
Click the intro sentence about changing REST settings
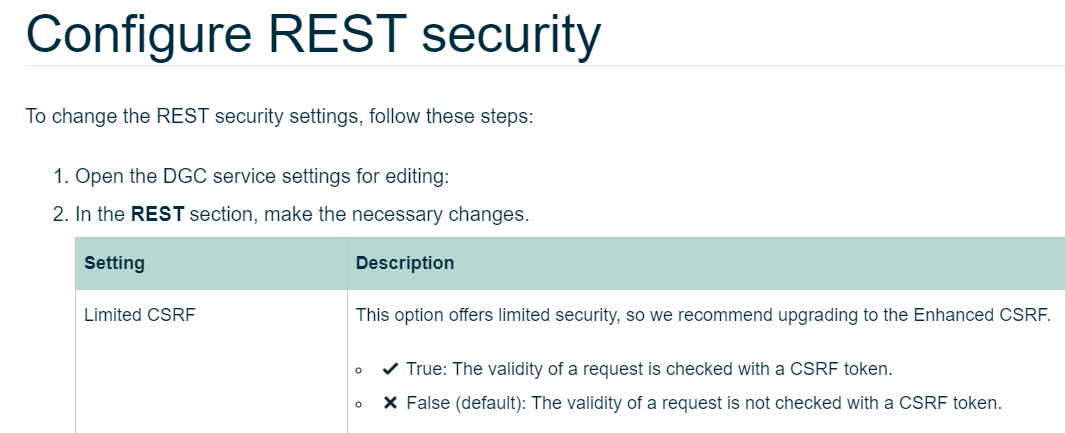point(280,116)
